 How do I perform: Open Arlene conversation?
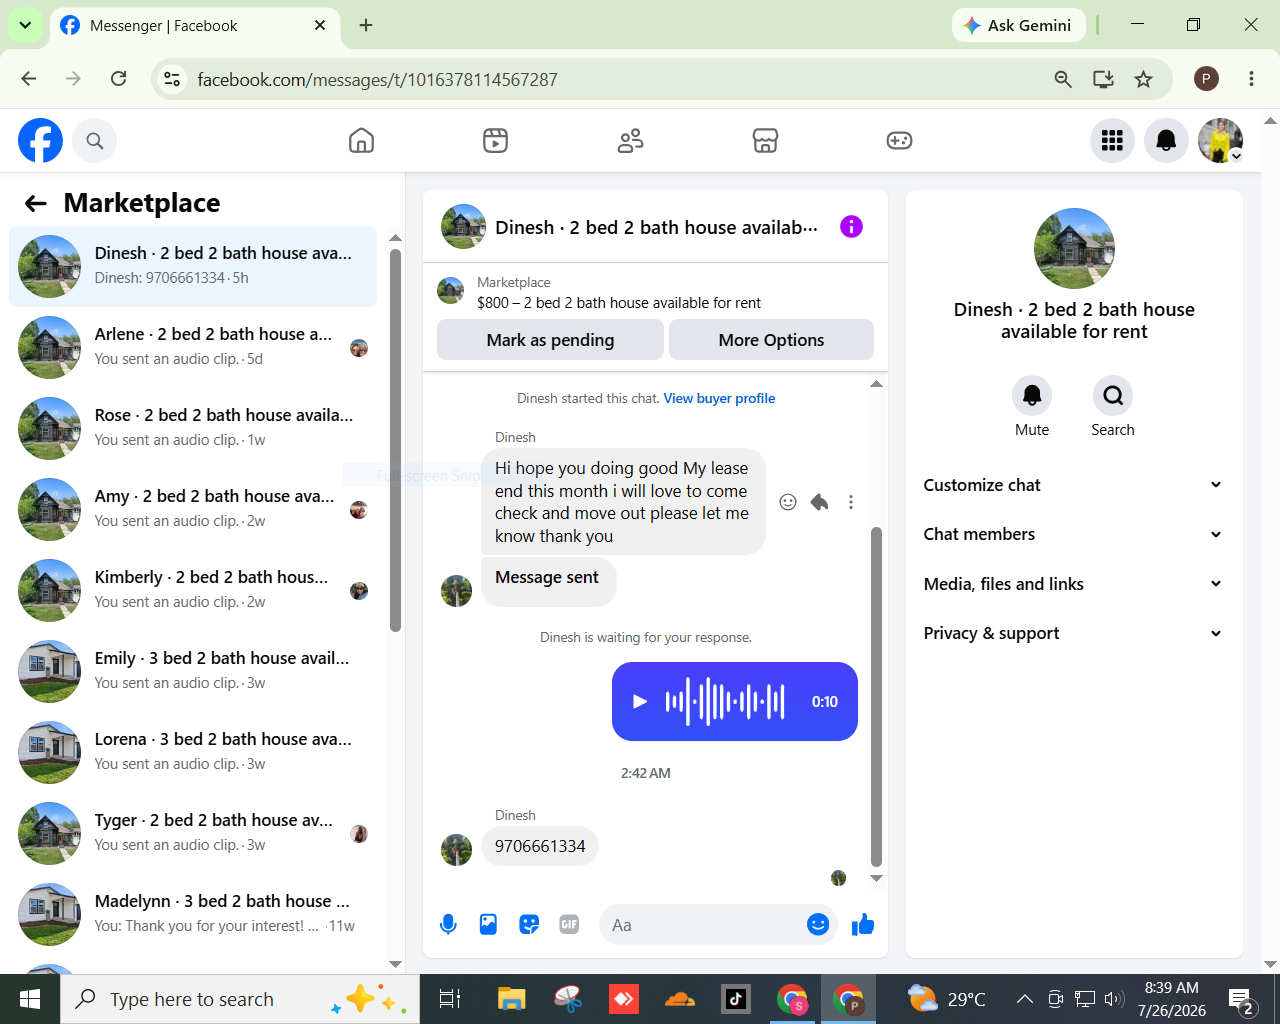coord(193,347)
